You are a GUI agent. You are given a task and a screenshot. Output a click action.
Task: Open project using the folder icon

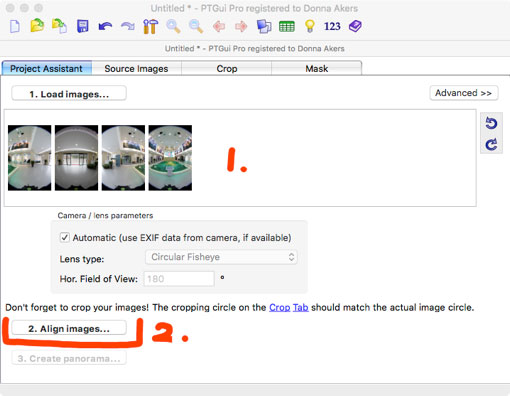tap(37, 26)
